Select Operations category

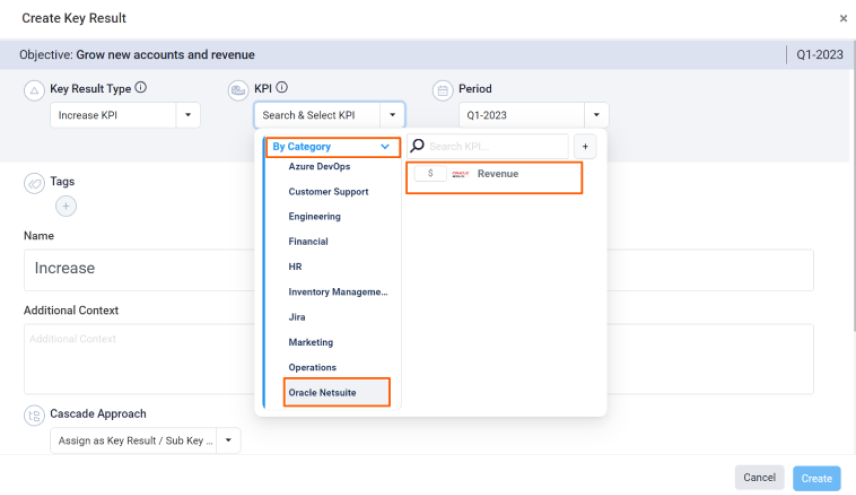(312, 367)
